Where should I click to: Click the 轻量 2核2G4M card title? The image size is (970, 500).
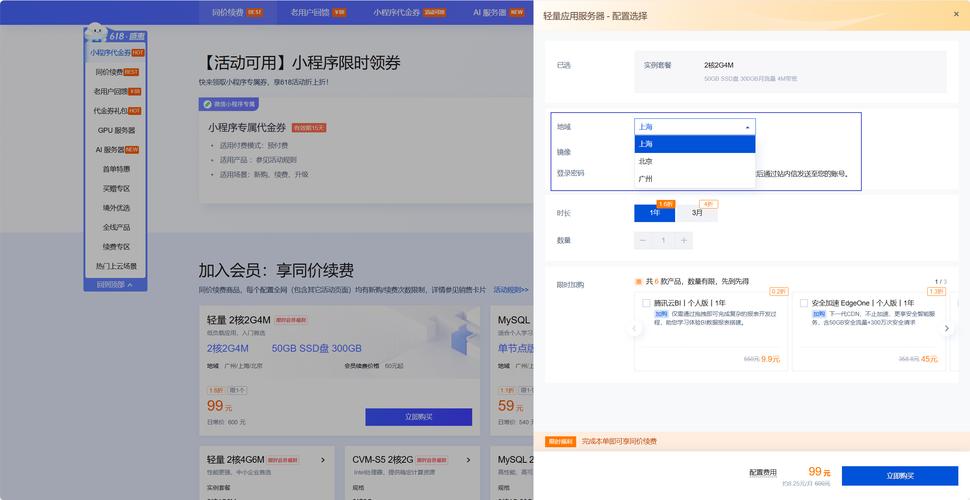pos(238,320)
